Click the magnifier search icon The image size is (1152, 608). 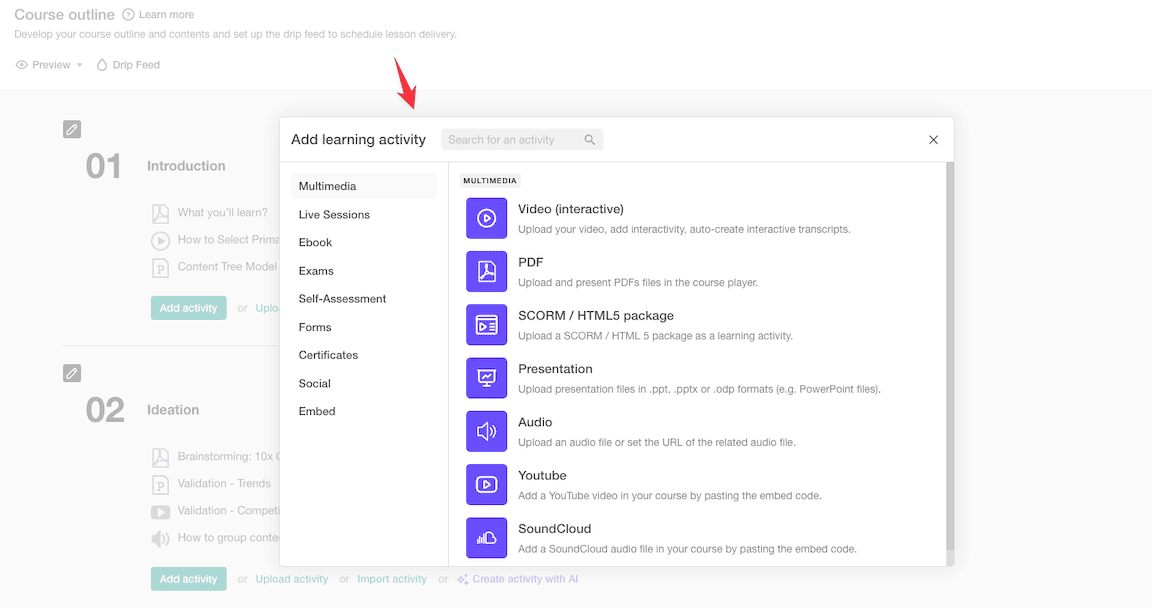(x=590, y=140)
